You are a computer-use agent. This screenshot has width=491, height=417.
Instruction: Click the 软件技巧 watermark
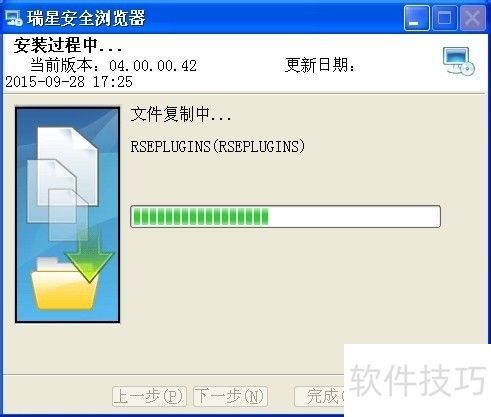(418, 380)
